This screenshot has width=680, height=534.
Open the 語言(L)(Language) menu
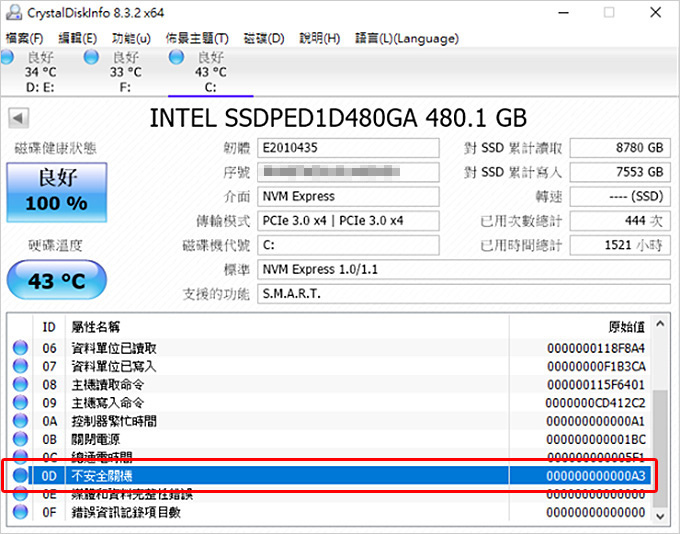pyautogui.click(x=407, y=39)
